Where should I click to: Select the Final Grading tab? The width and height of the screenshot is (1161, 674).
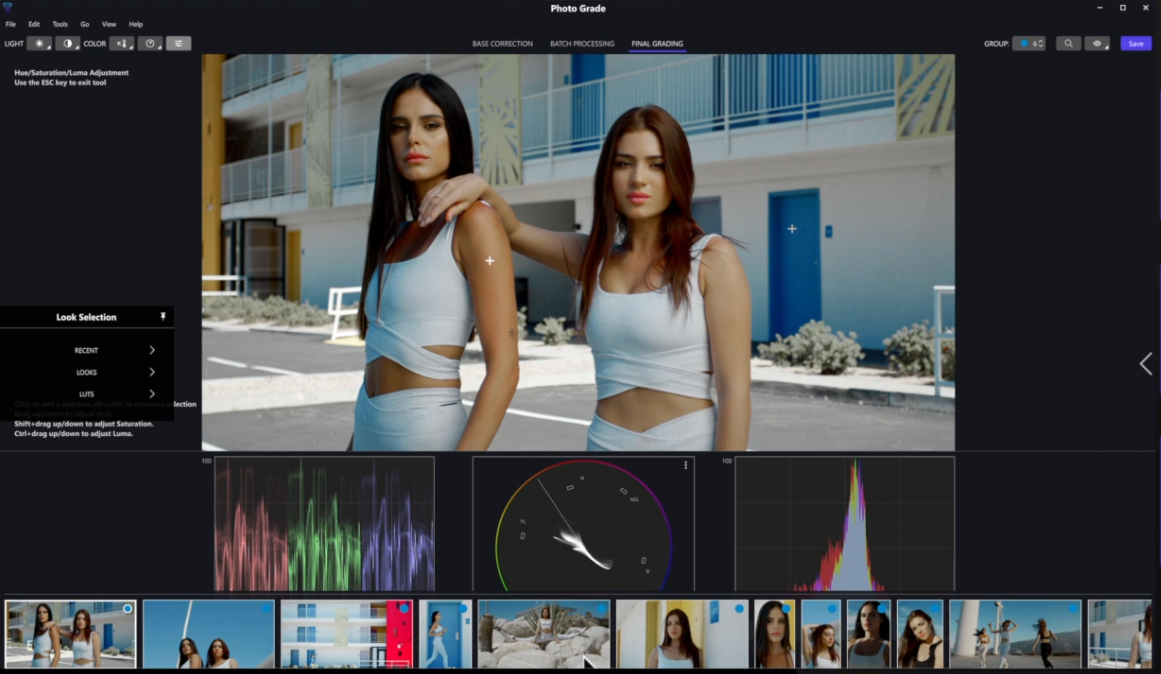[657, 44]
